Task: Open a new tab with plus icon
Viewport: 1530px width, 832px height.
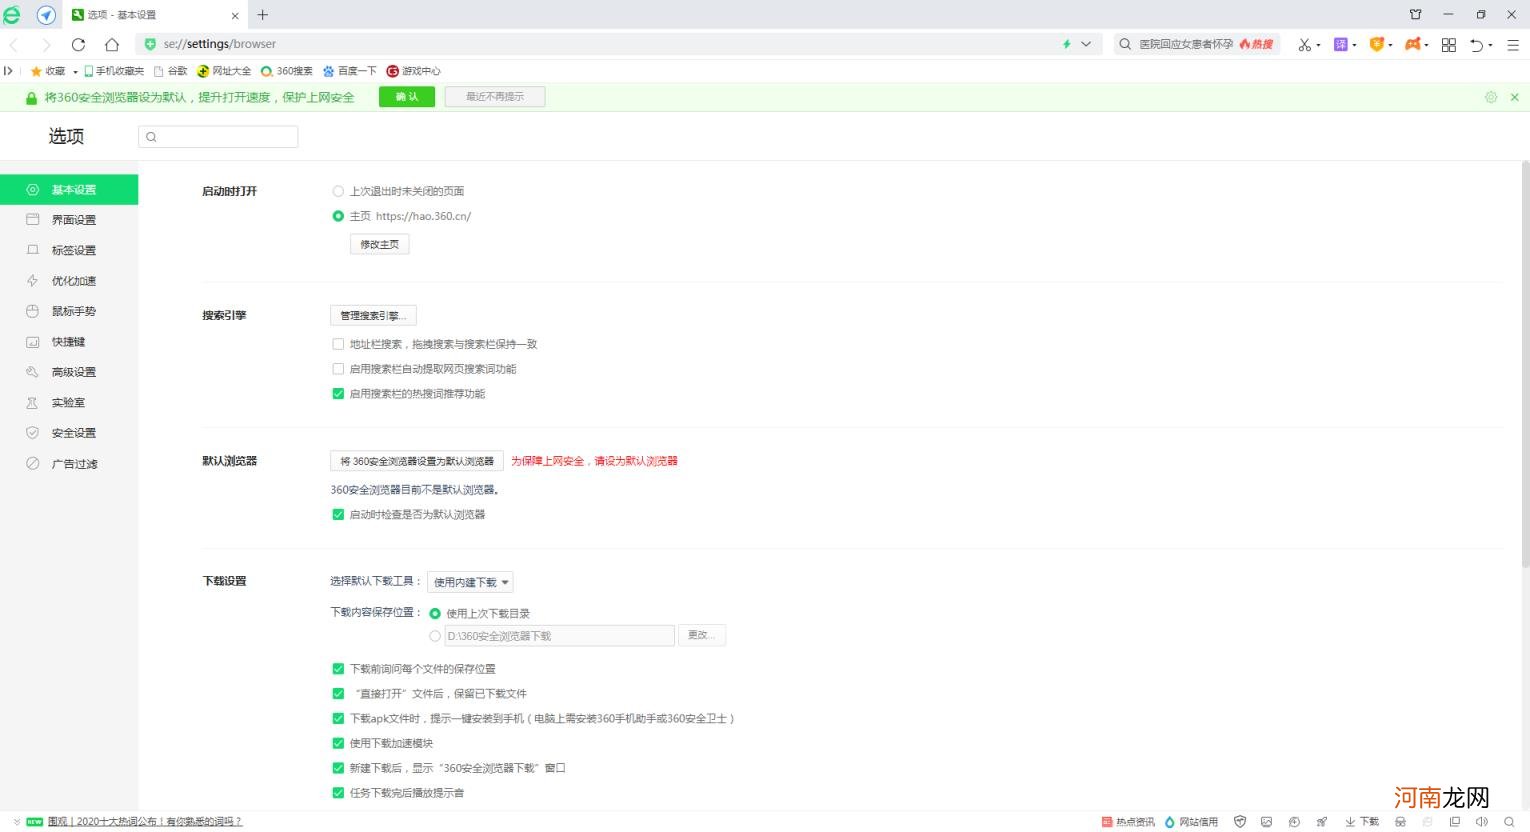Action: [x=263, y=15]
